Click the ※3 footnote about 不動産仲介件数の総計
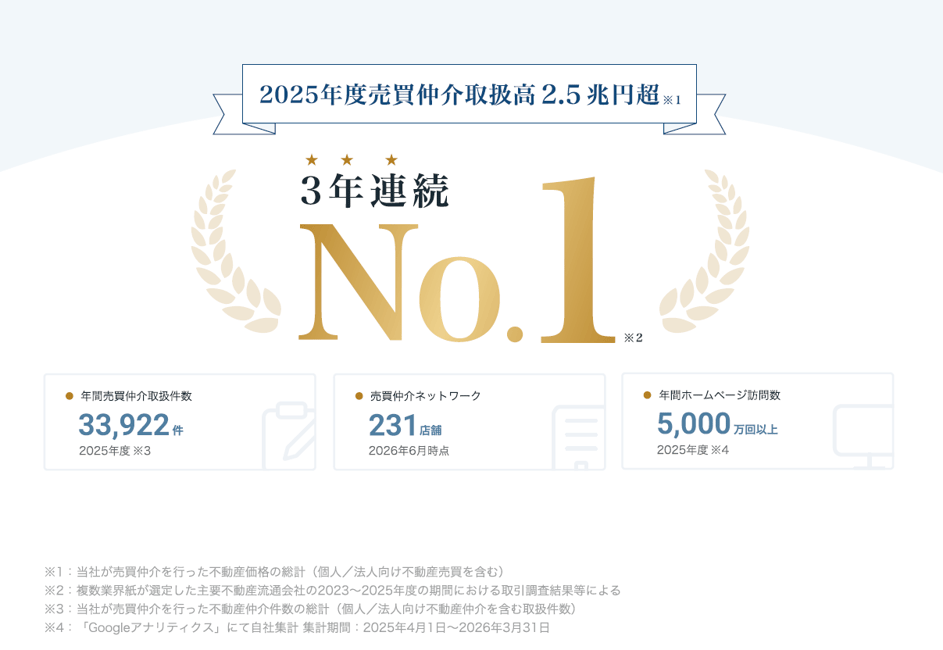This screenshot has height=650, width=943. pos(310,609)
